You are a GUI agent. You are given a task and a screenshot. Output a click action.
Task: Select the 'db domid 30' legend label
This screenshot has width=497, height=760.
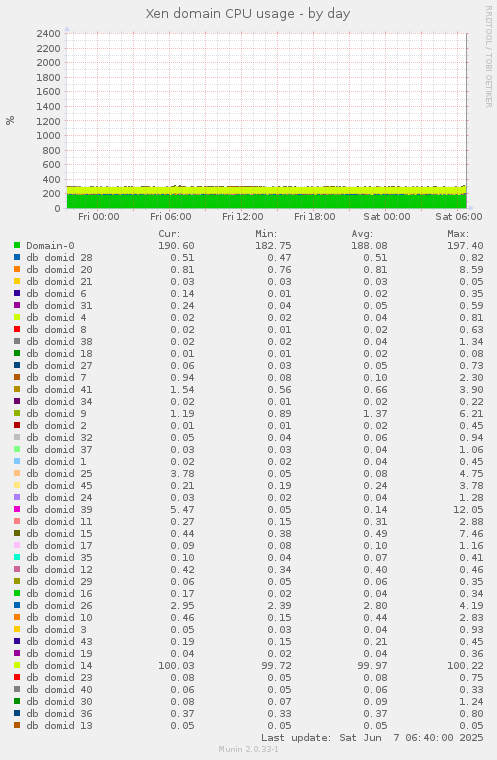(59, 702)
